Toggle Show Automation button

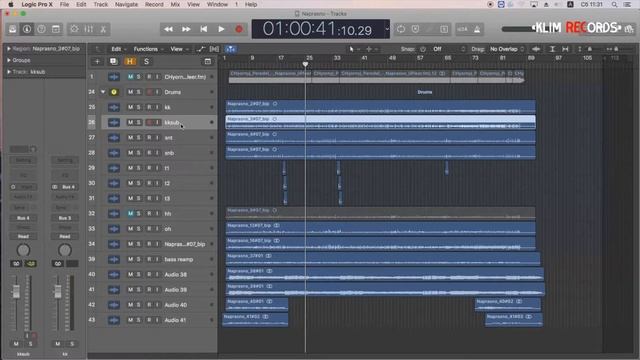pyautogui.click(x=200, y=49)
